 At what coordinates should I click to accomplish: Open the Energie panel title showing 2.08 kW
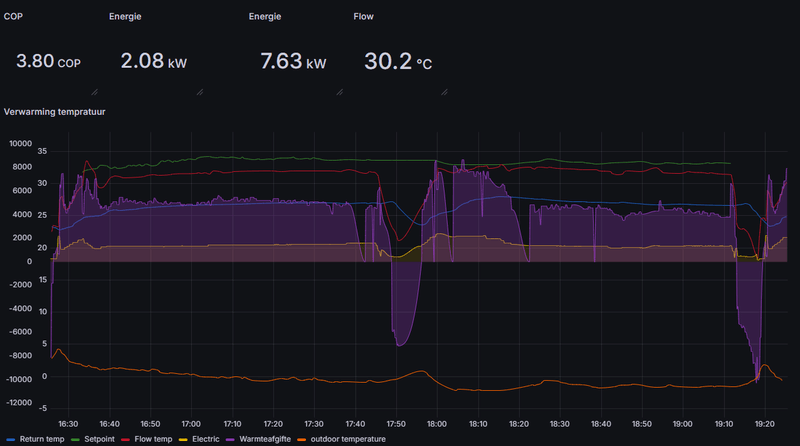click(x=125, y=16)
